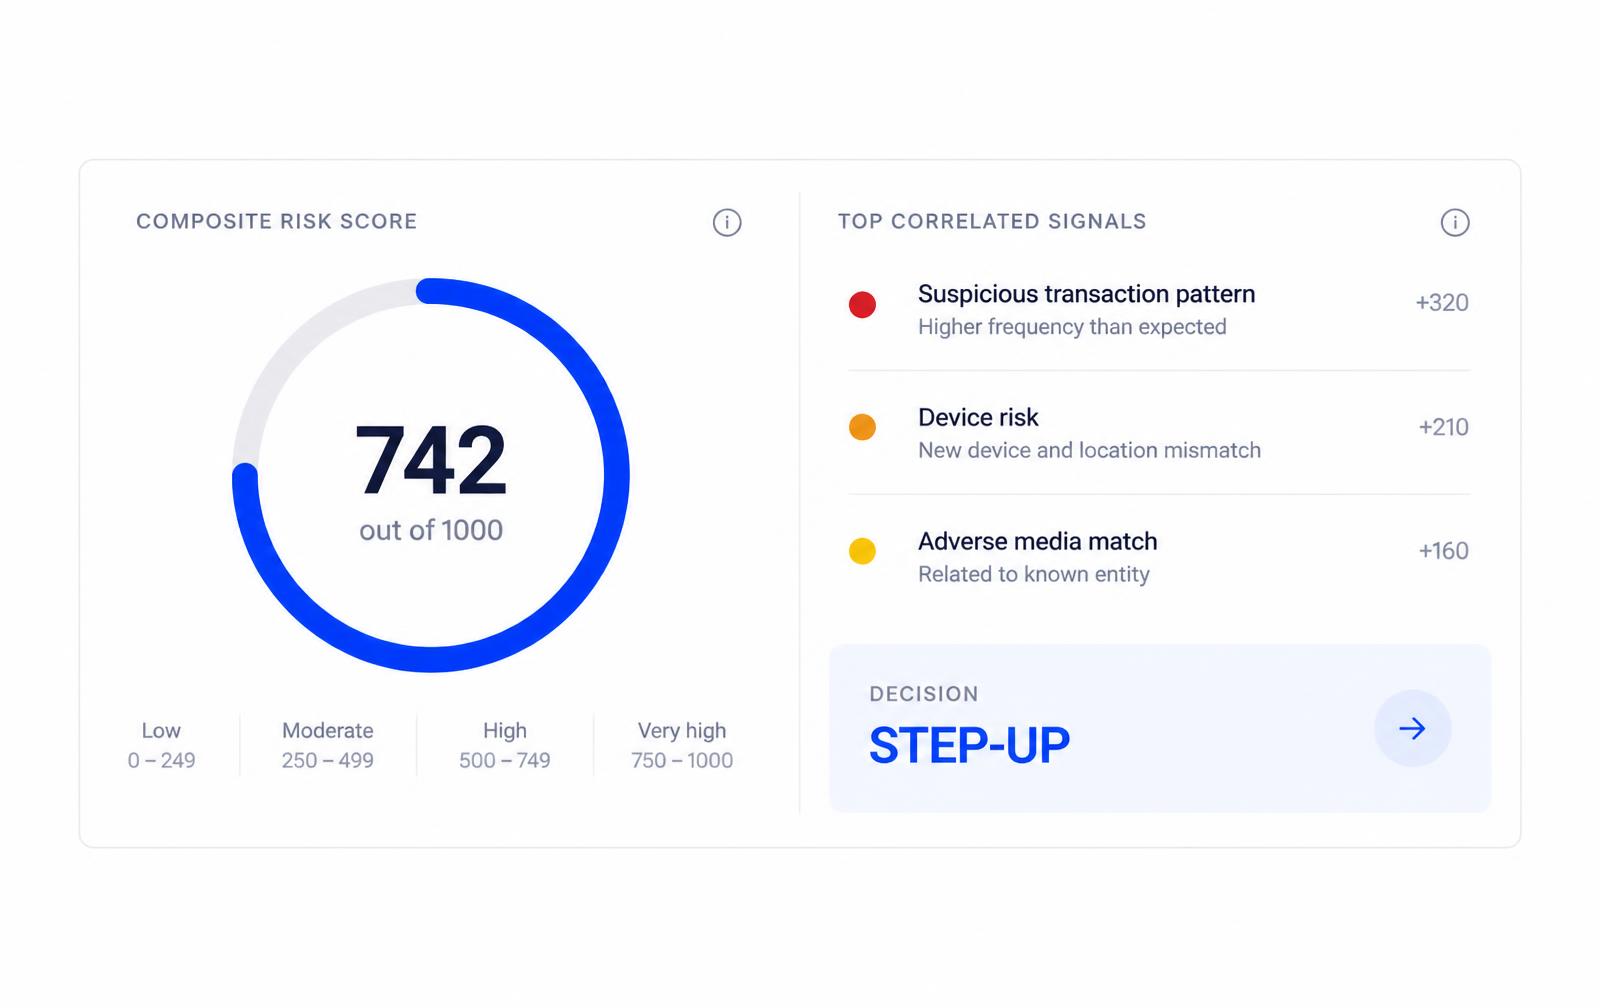This screenshot has height=1008, width=1600.
Task: Click the +320 score contribution
Action: click(1442, 303)
